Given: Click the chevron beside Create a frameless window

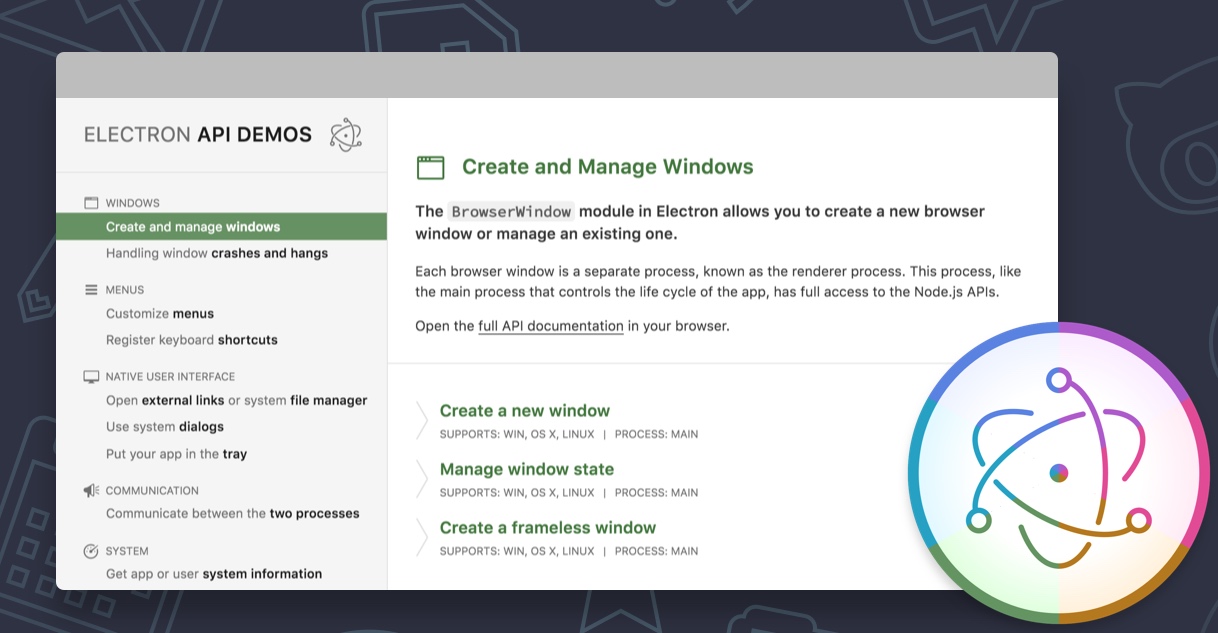Looking at the screenshot, I should pos(422,537).
